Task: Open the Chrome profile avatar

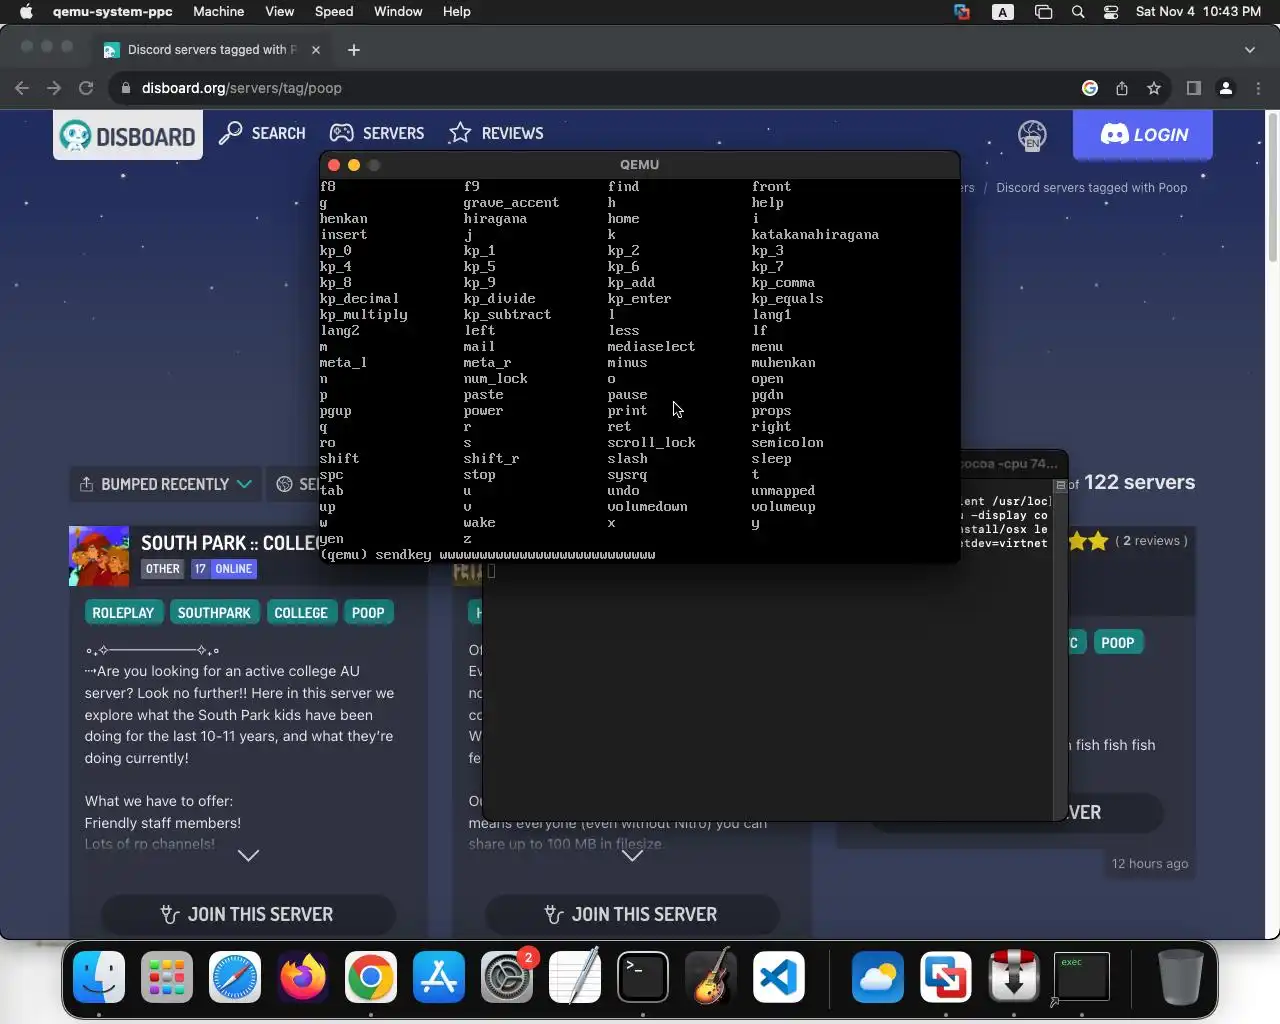Action: click(x=1226, y=88)
